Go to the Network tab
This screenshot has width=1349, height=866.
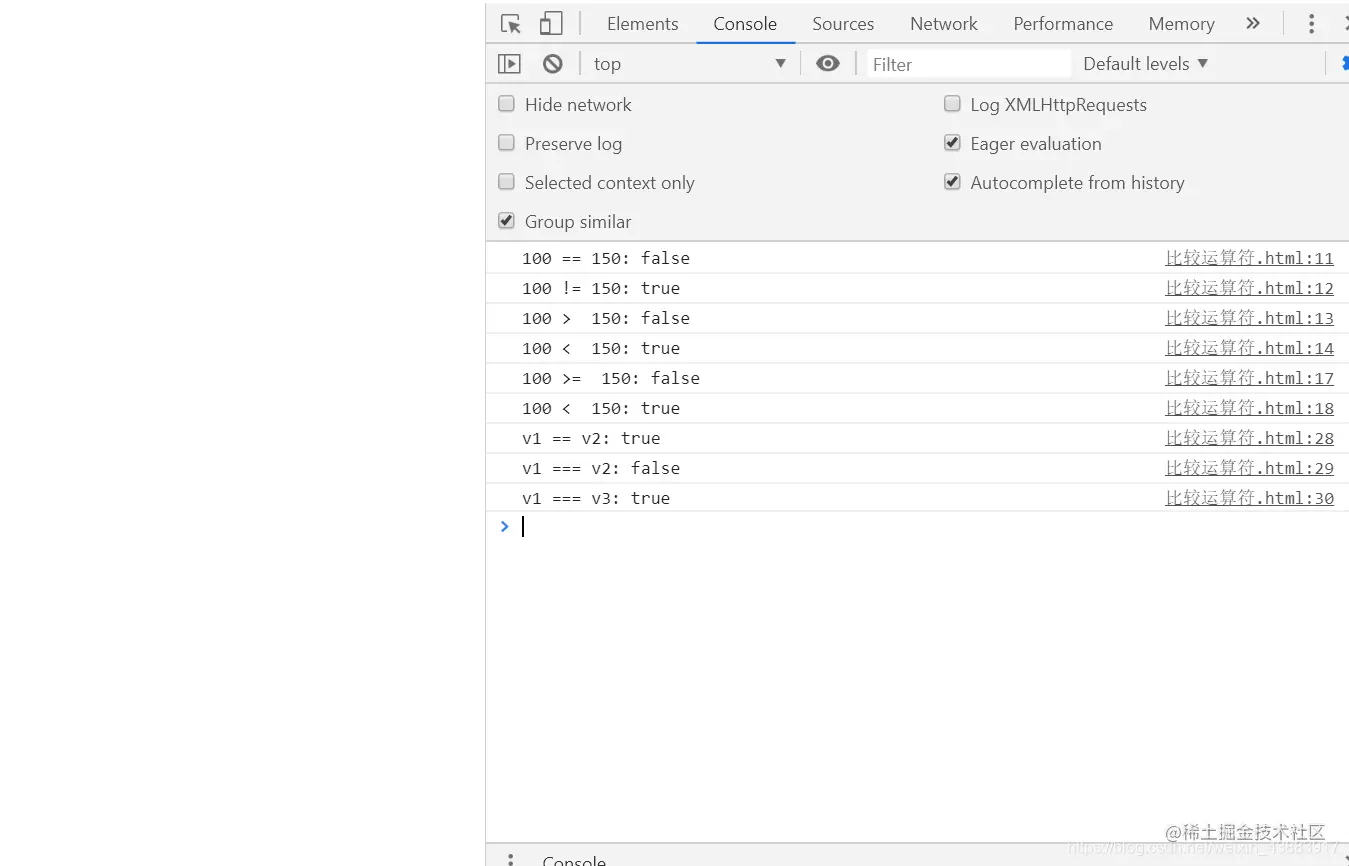944,24
